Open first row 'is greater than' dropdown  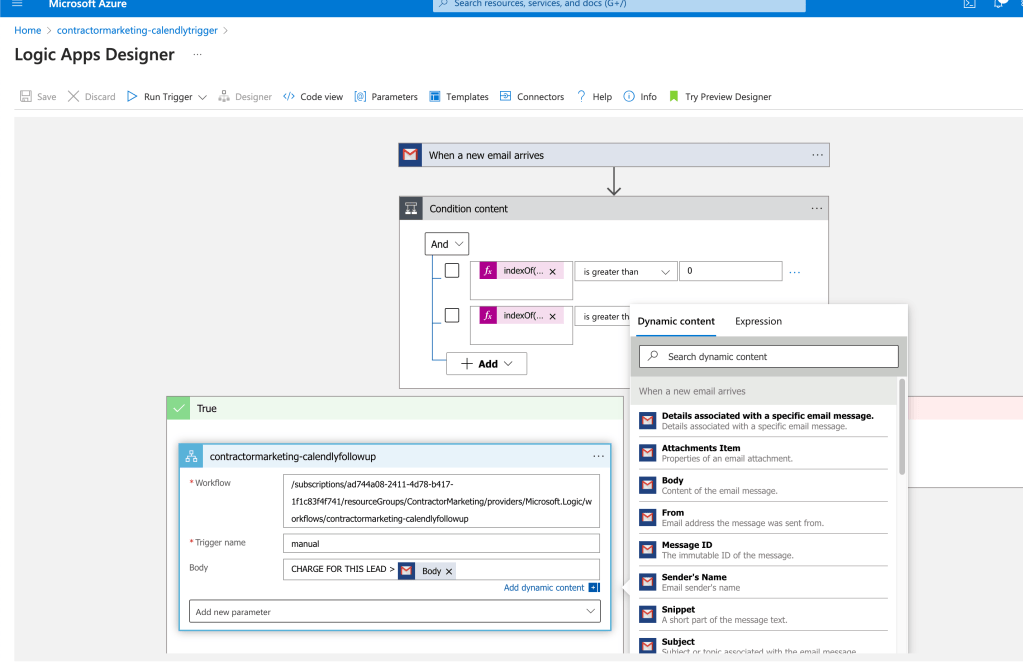pyautogui.click(x=626, y=271)
